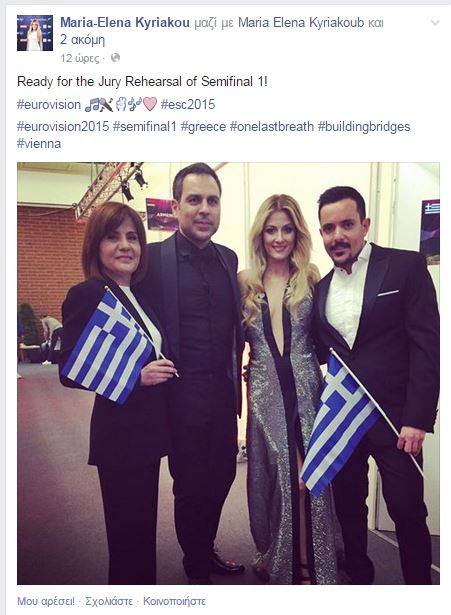Click the pink heart emoji icon

pos(150,104)
